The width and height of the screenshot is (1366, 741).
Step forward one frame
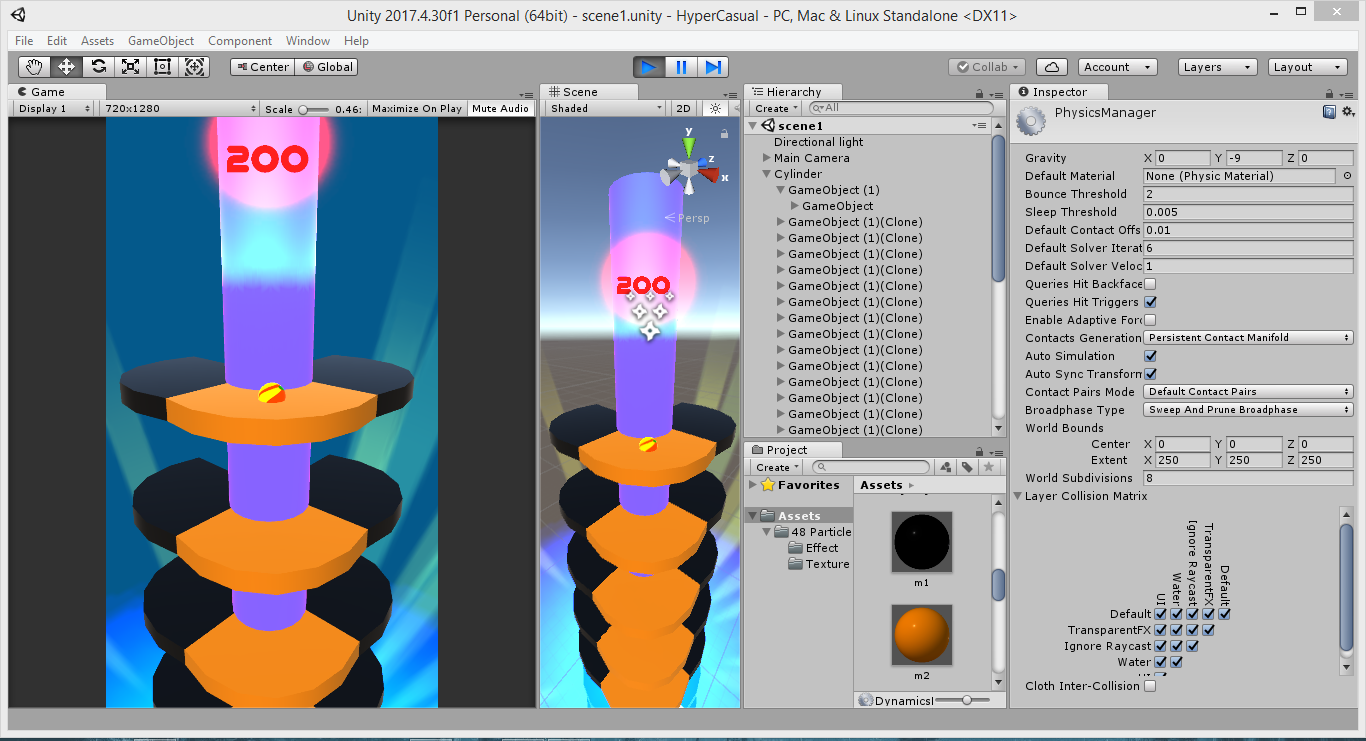(713, 67)
